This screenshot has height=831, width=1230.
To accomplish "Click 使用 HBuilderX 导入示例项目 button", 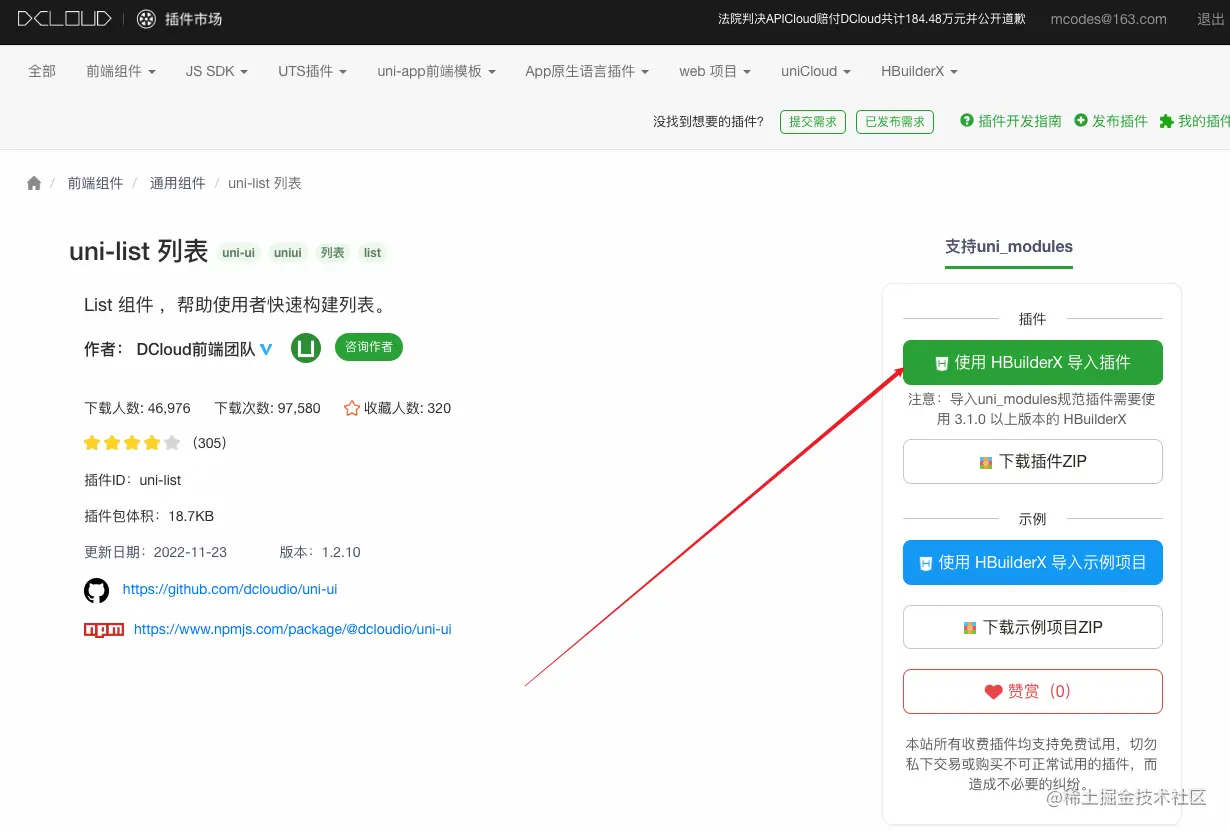I will pos(1033,562).
